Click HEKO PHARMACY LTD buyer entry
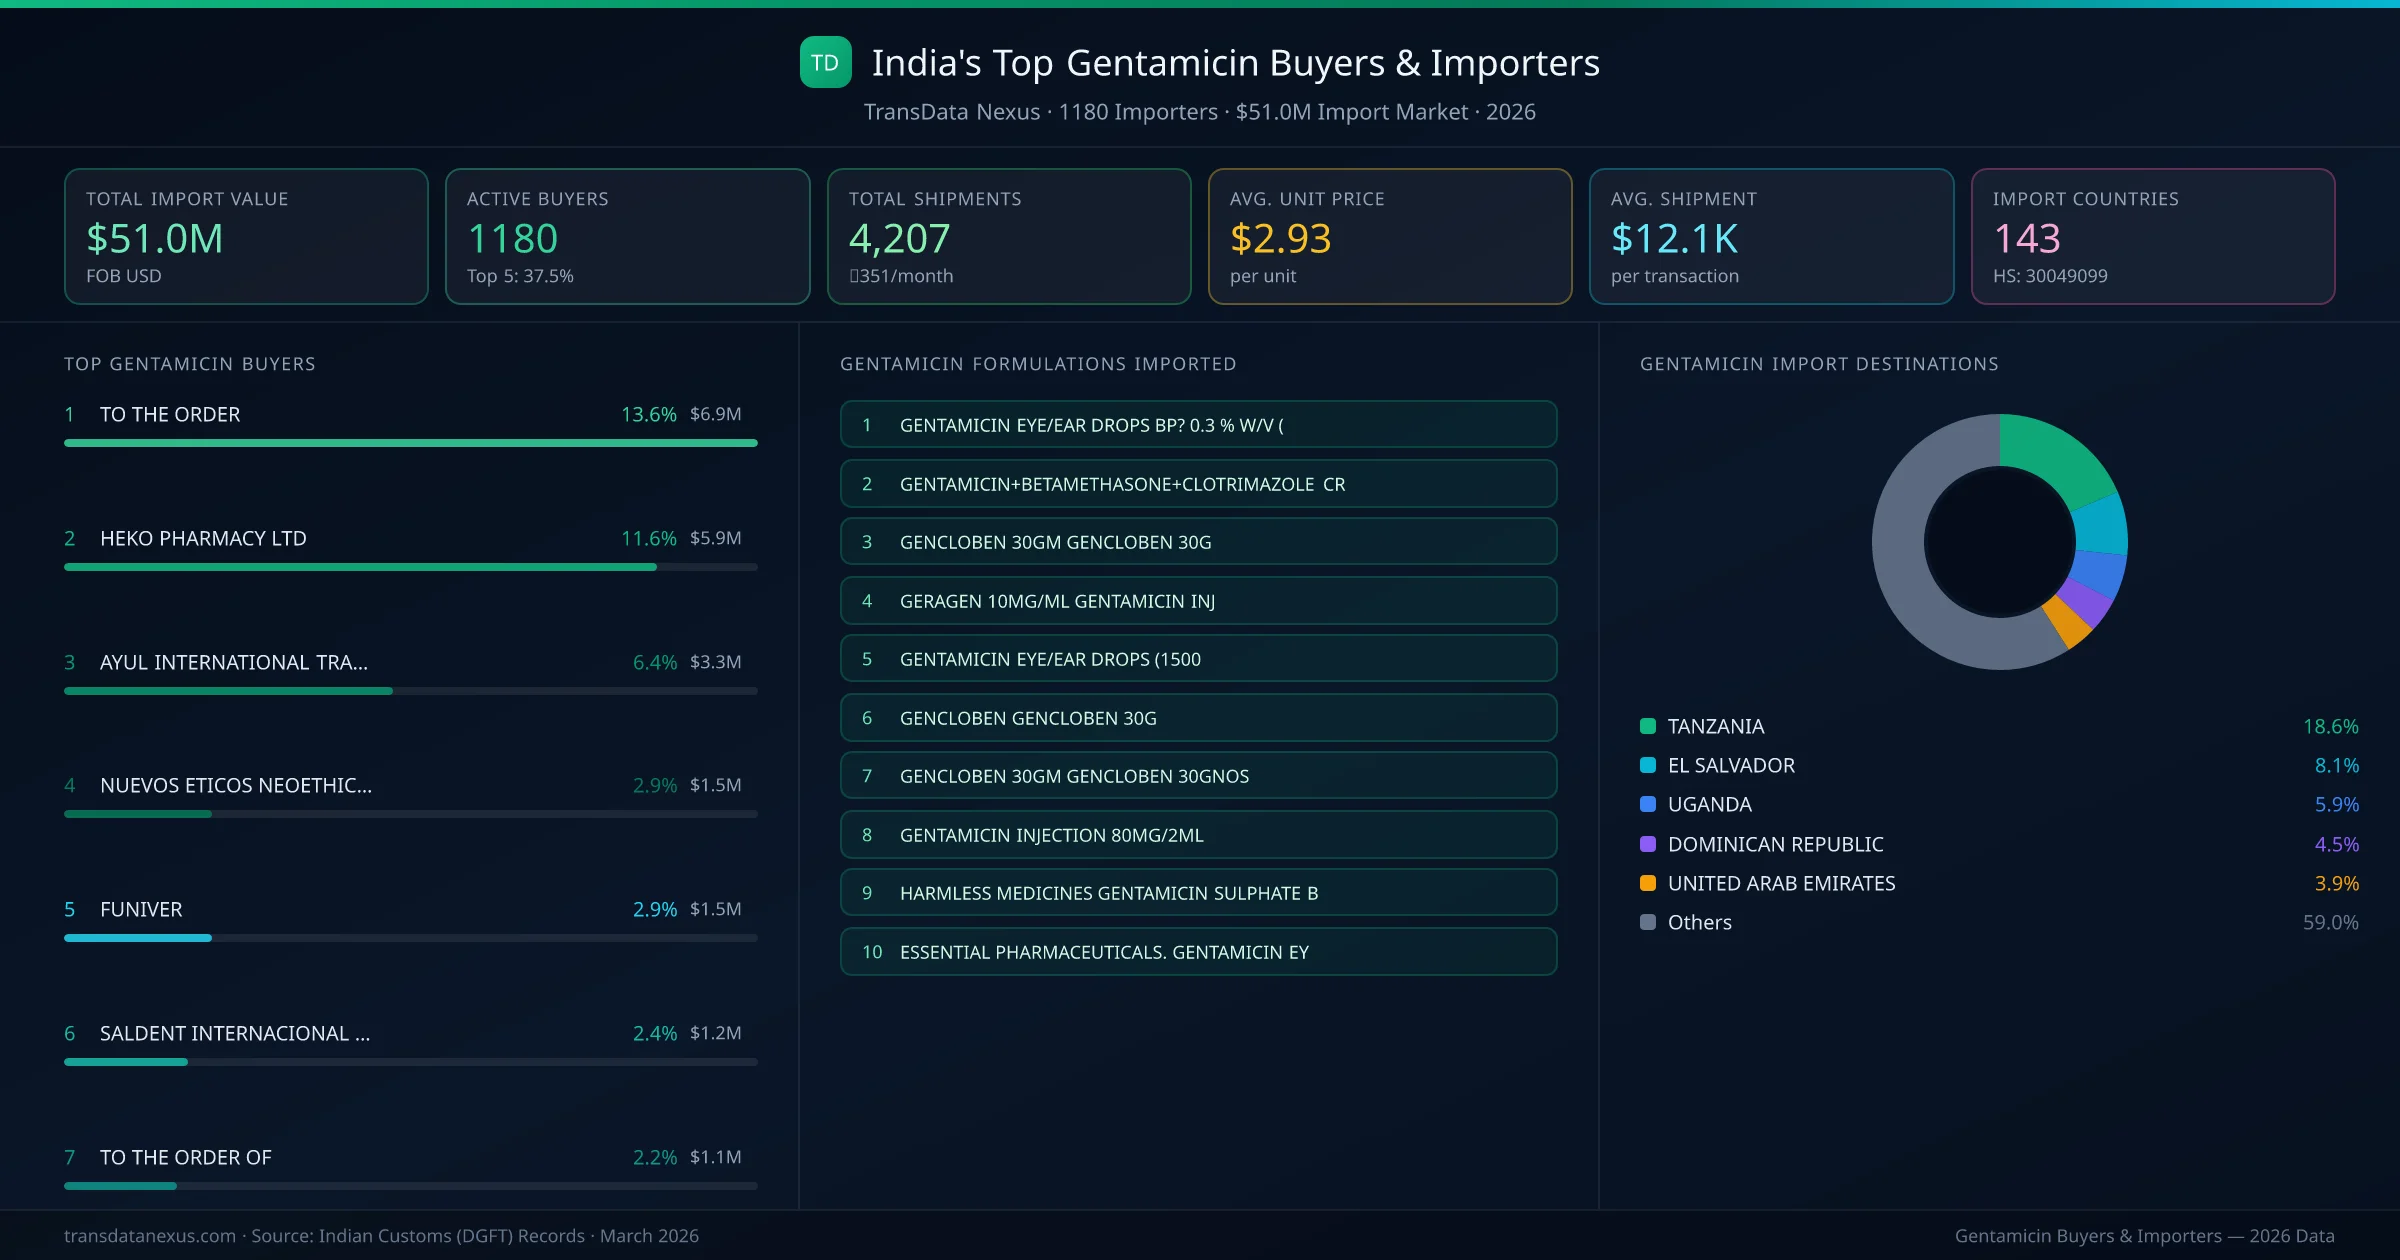 click(203, 538)
